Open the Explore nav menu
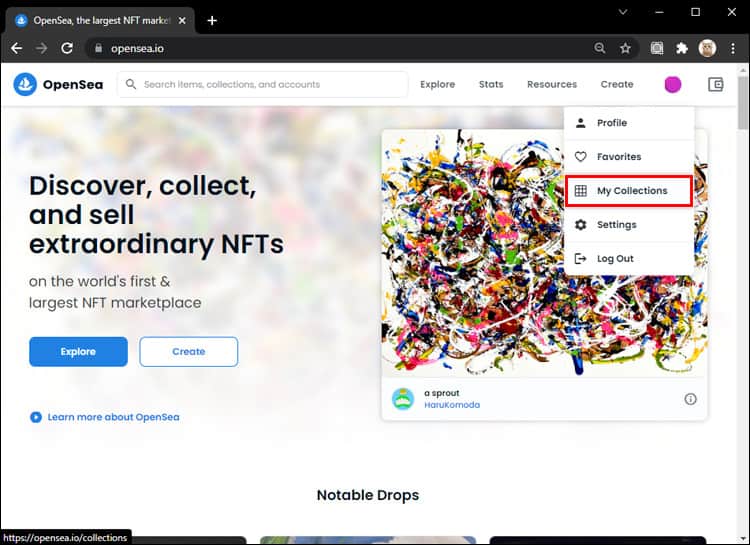The height and width of the screenshot is (545, 750). (438, 84)
